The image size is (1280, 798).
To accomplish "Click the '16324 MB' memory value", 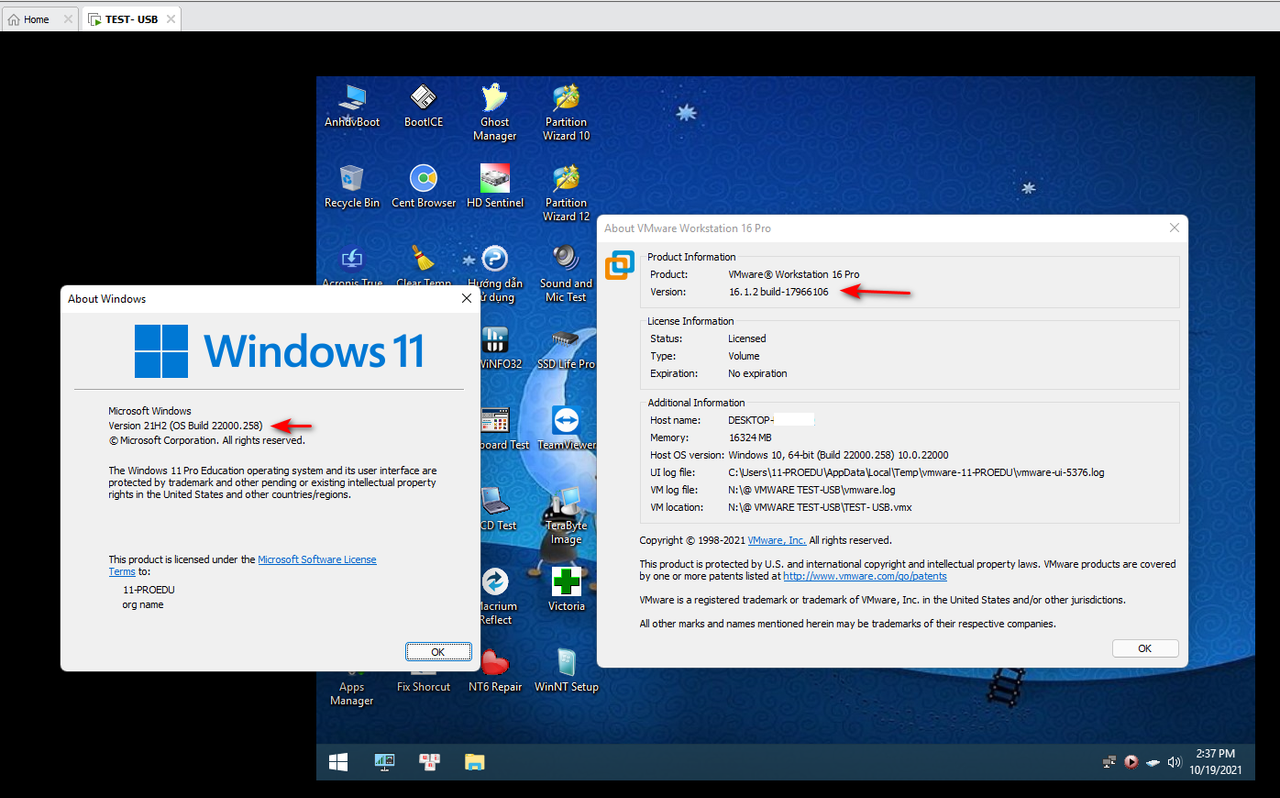I will [750, 438].
